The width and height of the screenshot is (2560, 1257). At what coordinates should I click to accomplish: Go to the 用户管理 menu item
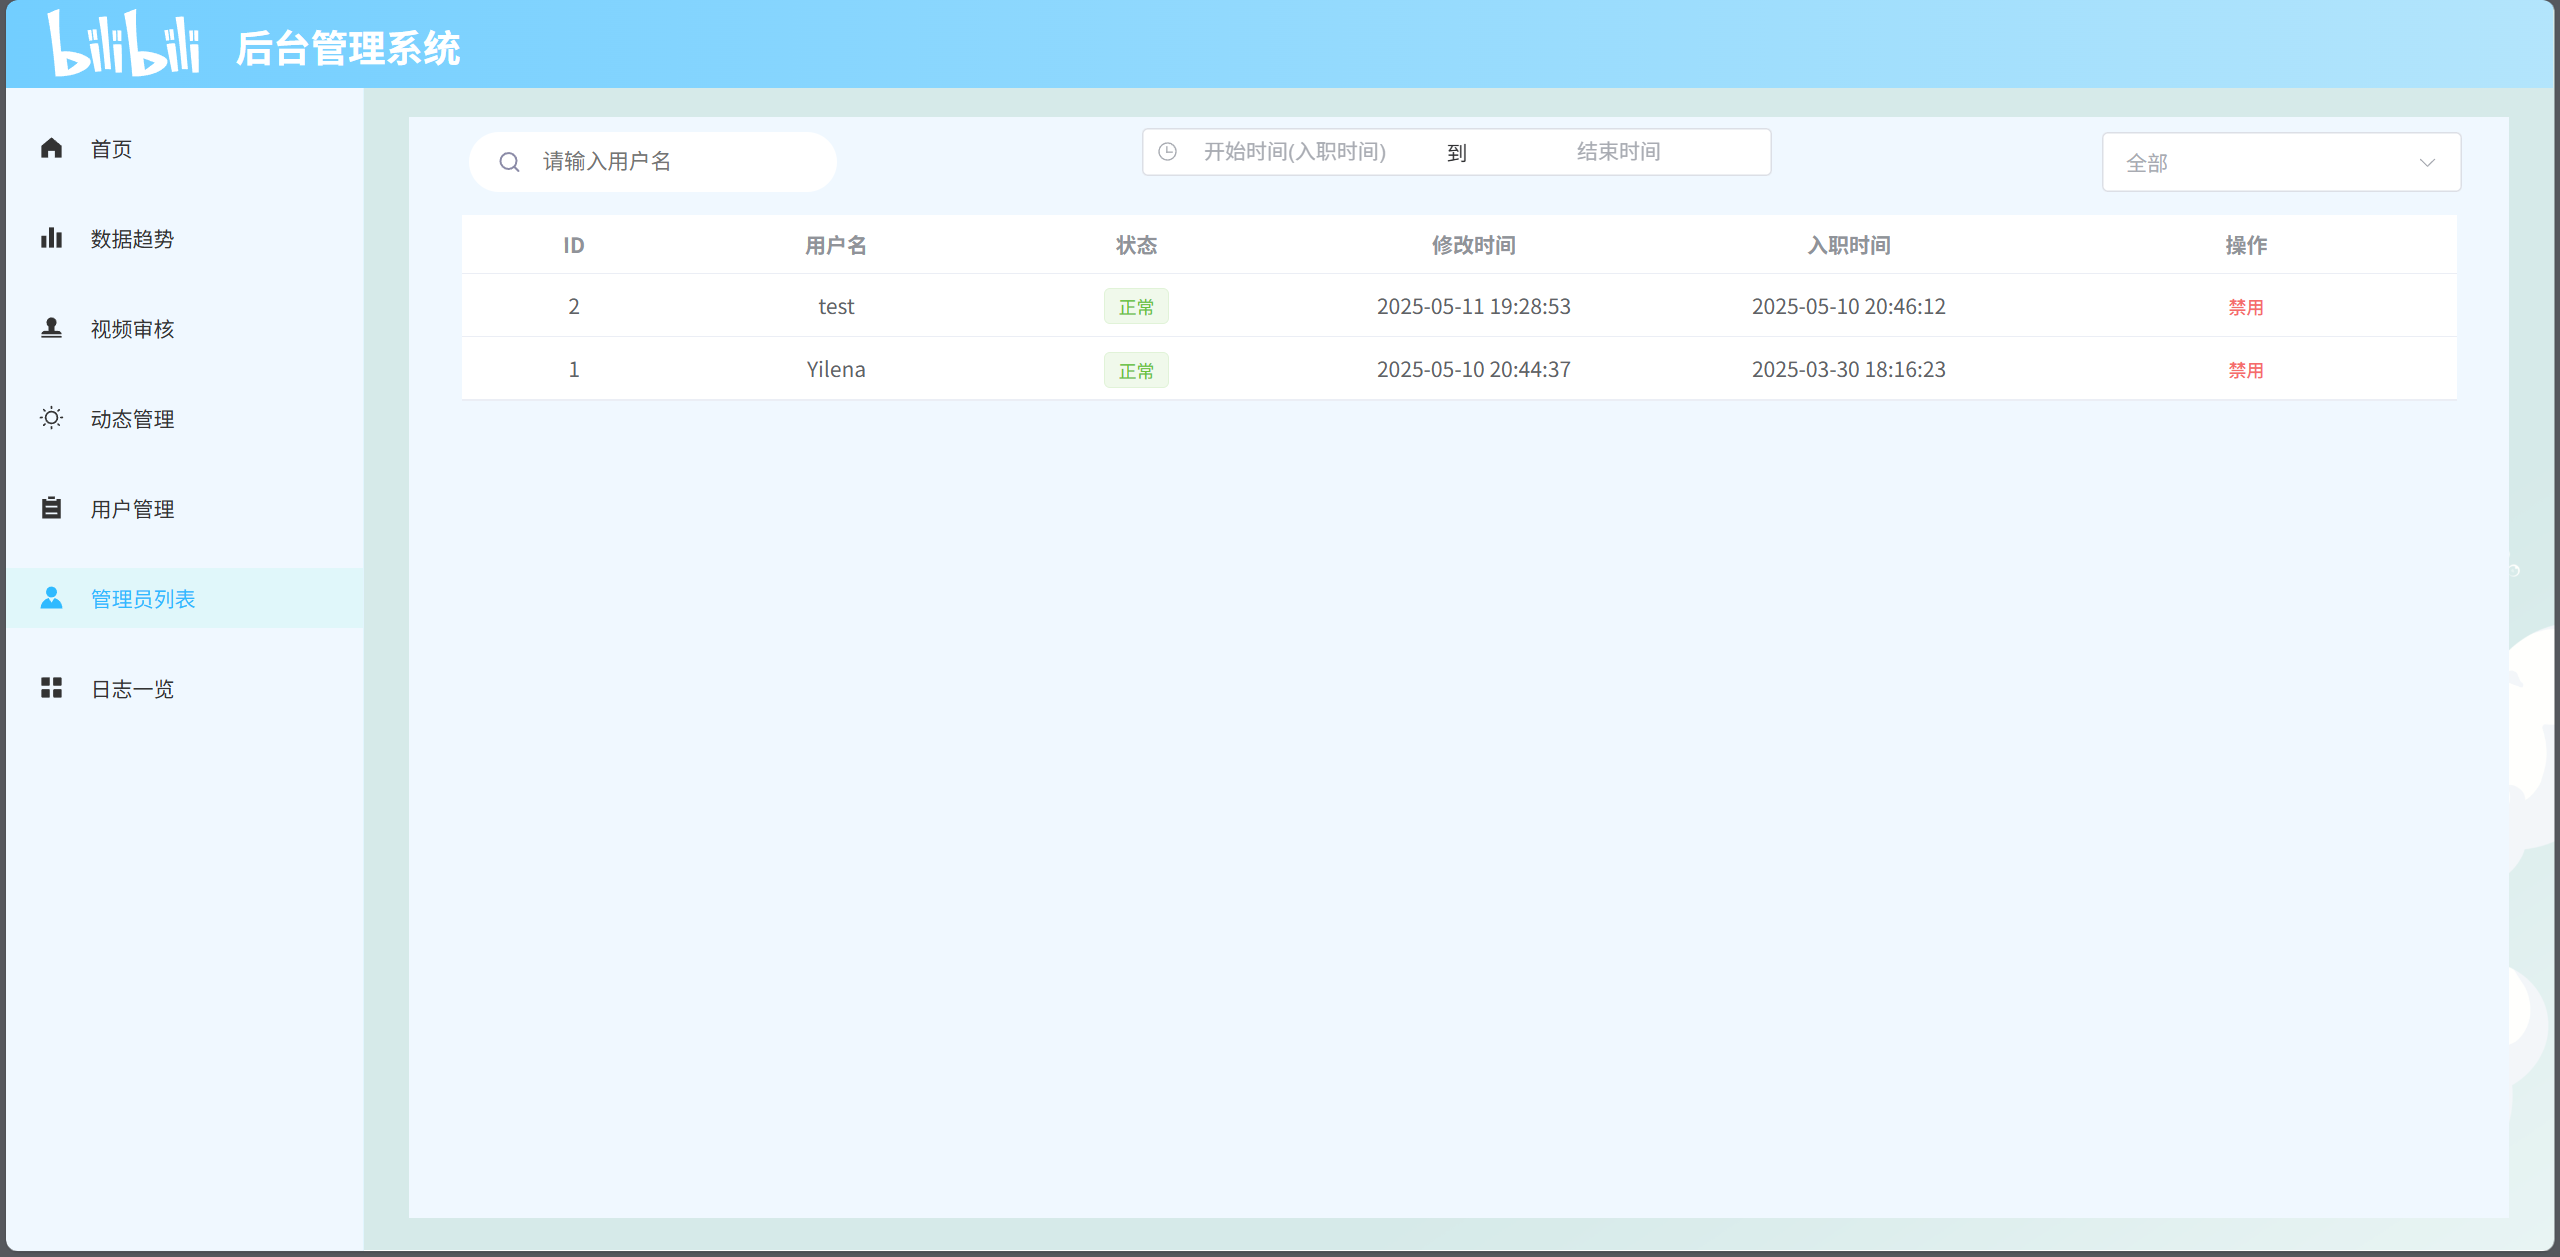[x=132, y=509]
